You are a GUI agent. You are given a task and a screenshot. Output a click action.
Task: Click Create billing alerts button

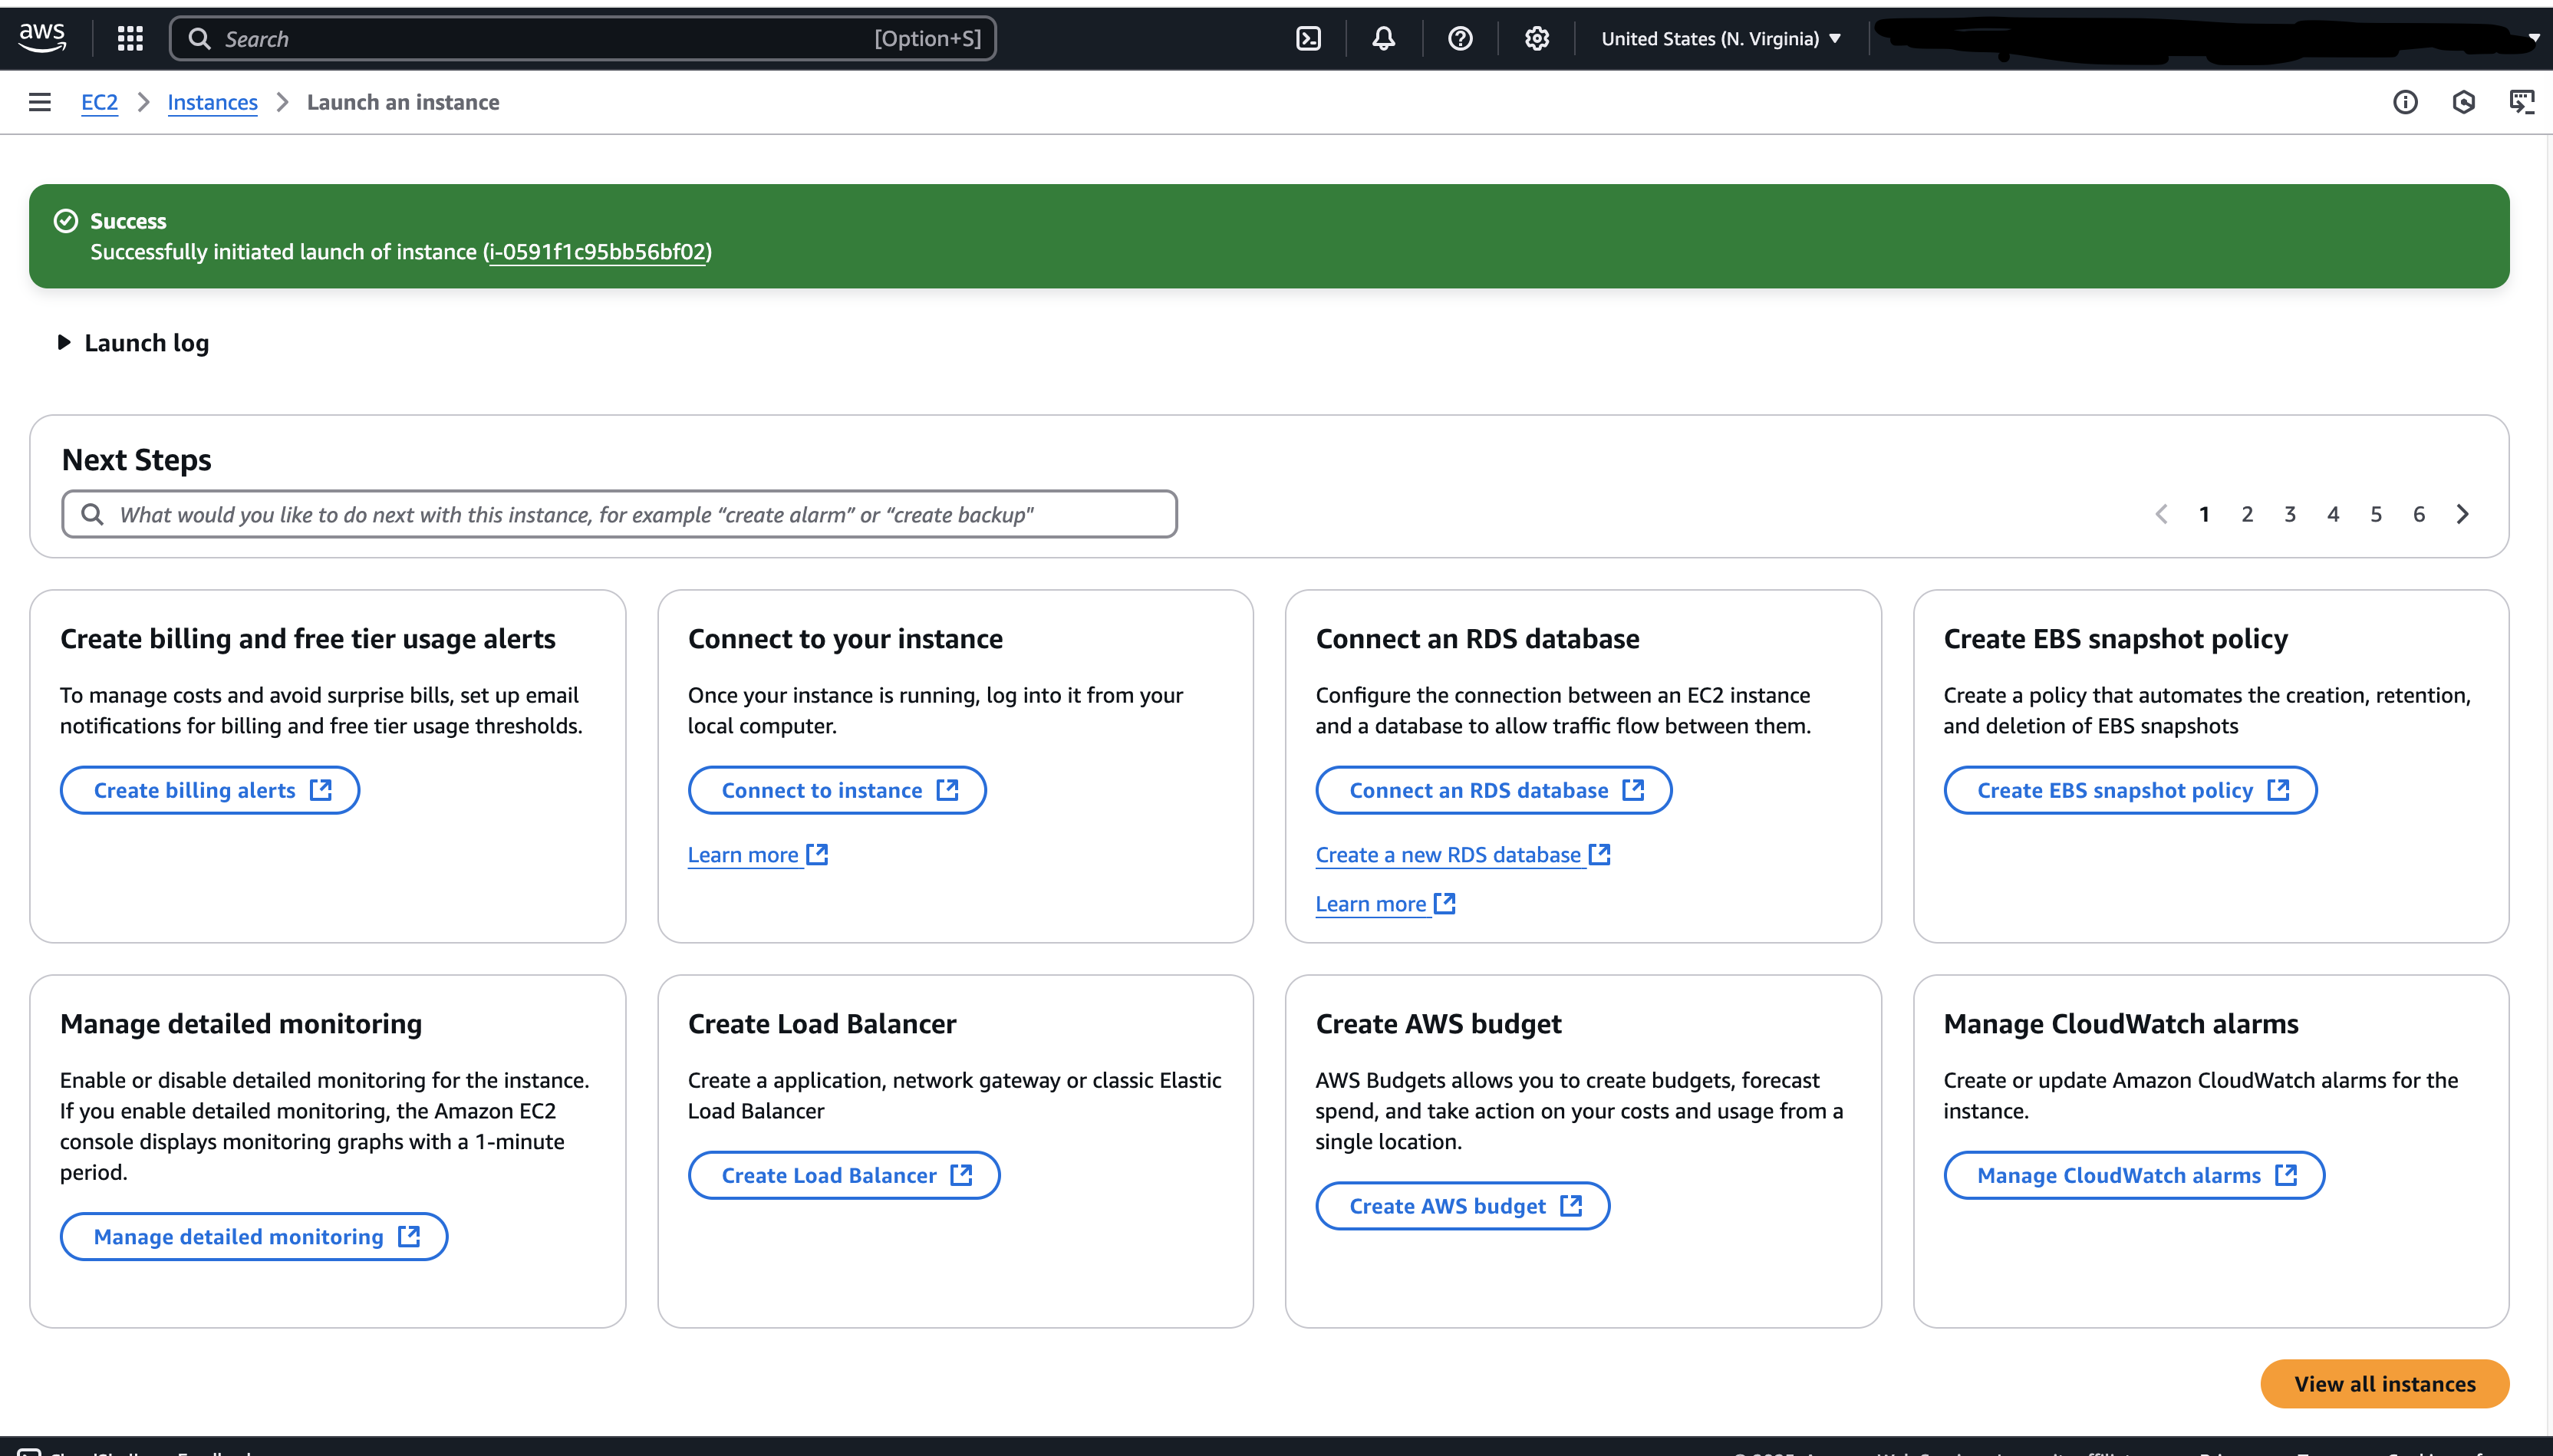pyautogui.click(x=210, y=790)
